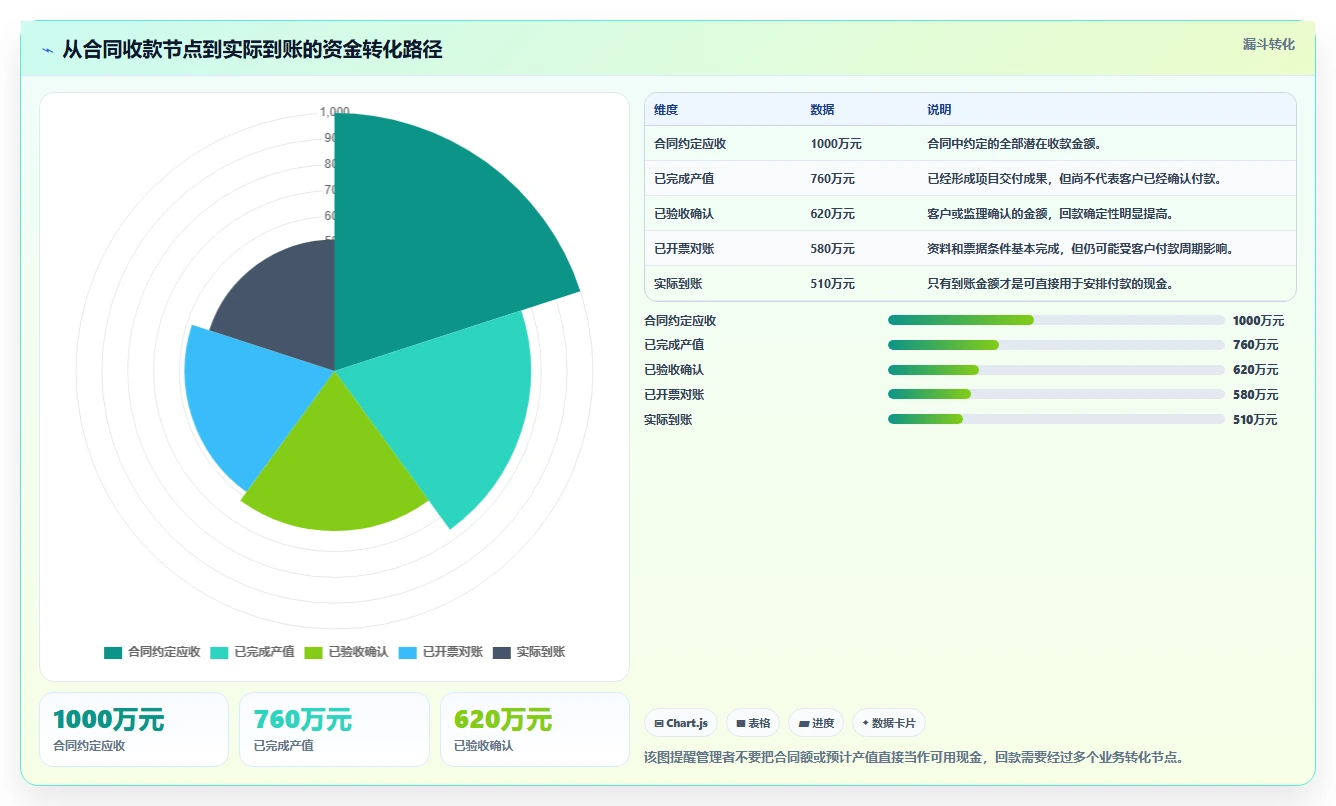This screenshot has height=806, width=1336.
Task: Click the 1,000 axis tick label
Action: [335, 112]
